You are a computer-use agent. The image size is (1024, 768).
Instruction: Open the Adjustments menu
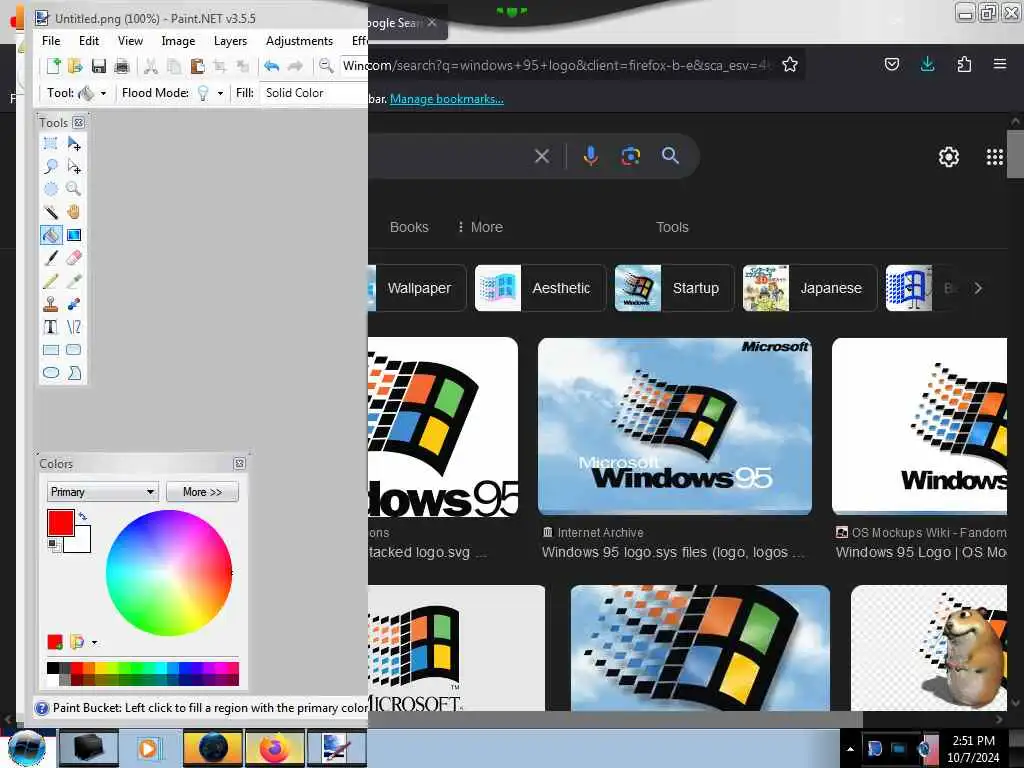click(299, 40)
